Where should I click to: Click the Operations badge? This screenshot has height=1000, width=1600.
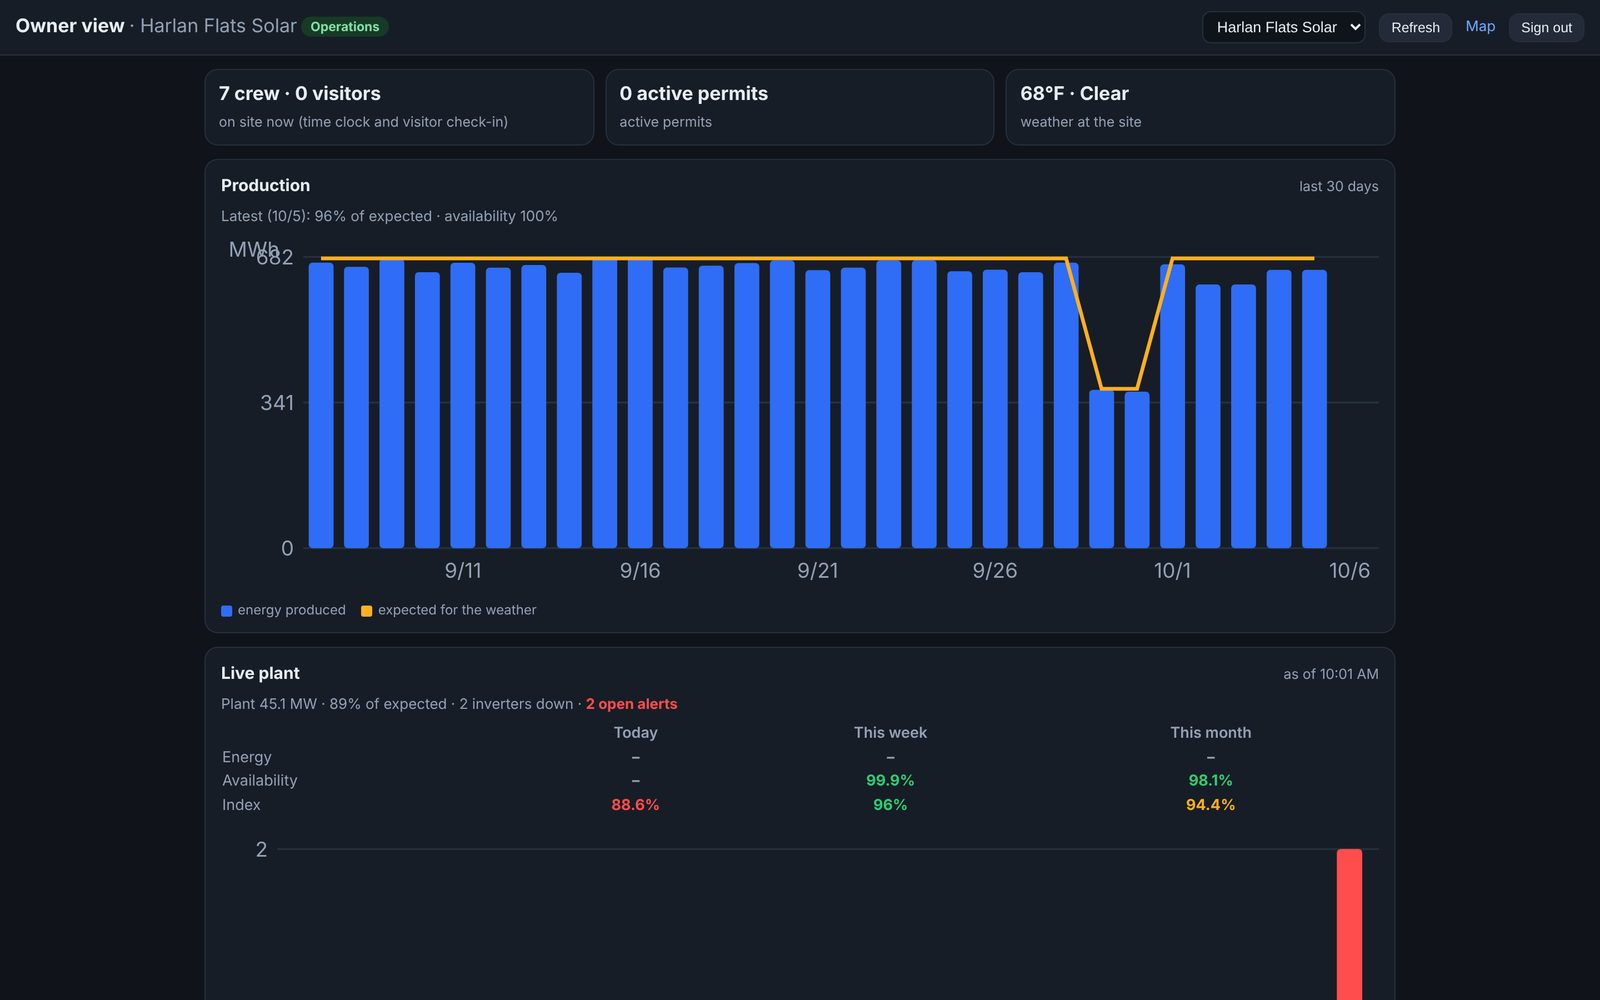pyautogui.click(x=344, y=27)
